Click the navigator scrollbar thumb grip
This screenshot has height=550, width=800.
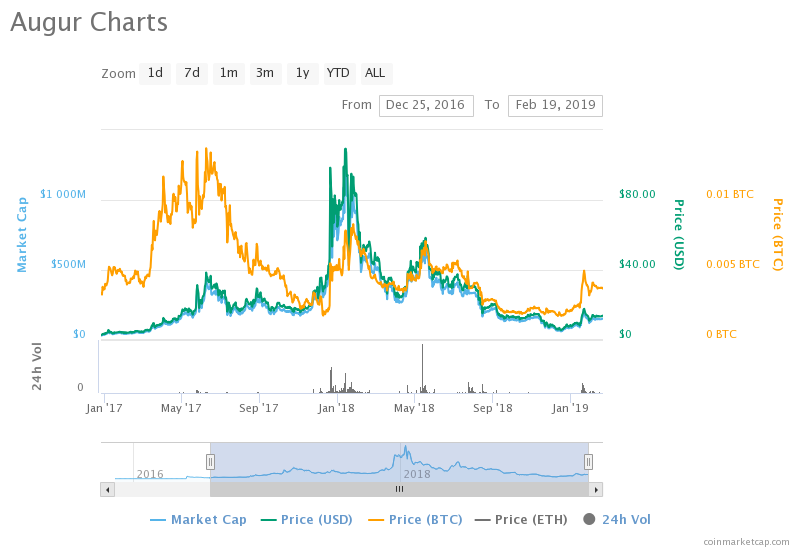[x=399, y=489]
